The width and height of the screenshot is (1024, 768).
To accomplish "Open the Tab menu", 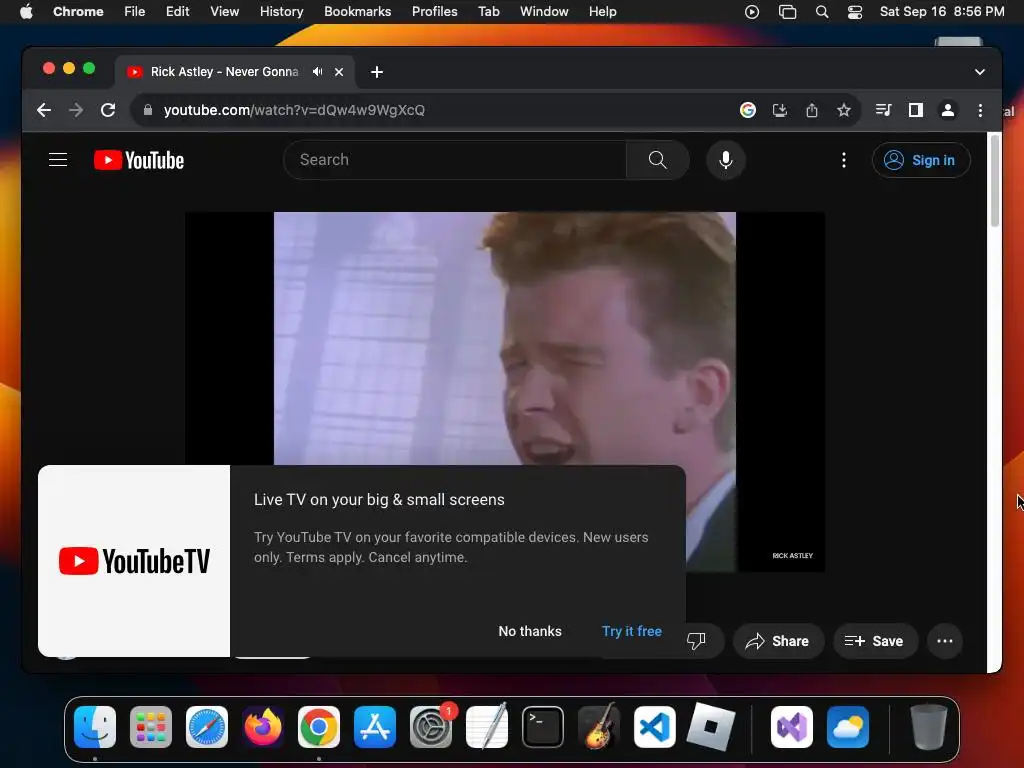I will click(488, 12).
